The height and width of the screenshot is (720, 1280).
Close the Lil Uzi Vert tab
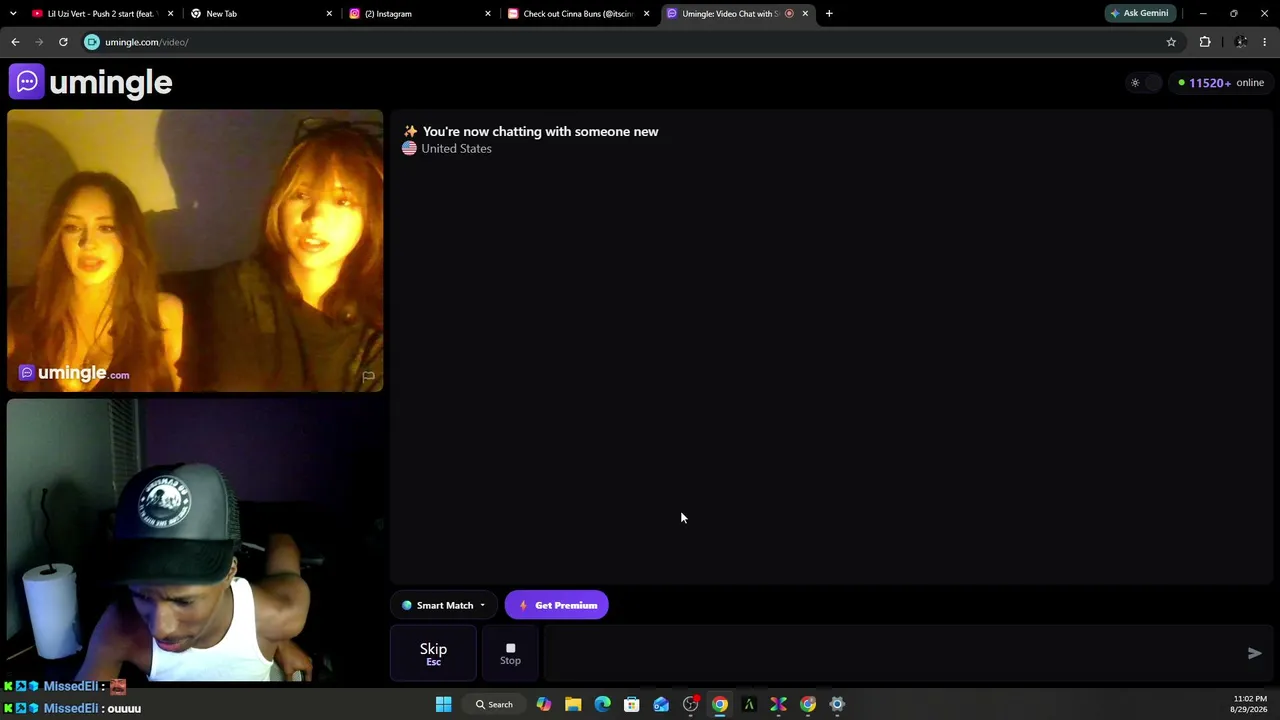click(x=171, y=14)
